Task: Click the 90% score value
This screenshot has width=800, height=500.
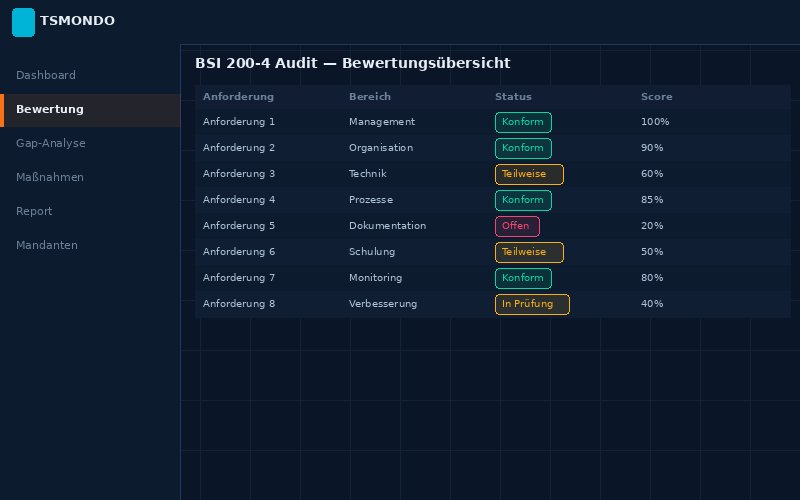Action: pos(652,148)
